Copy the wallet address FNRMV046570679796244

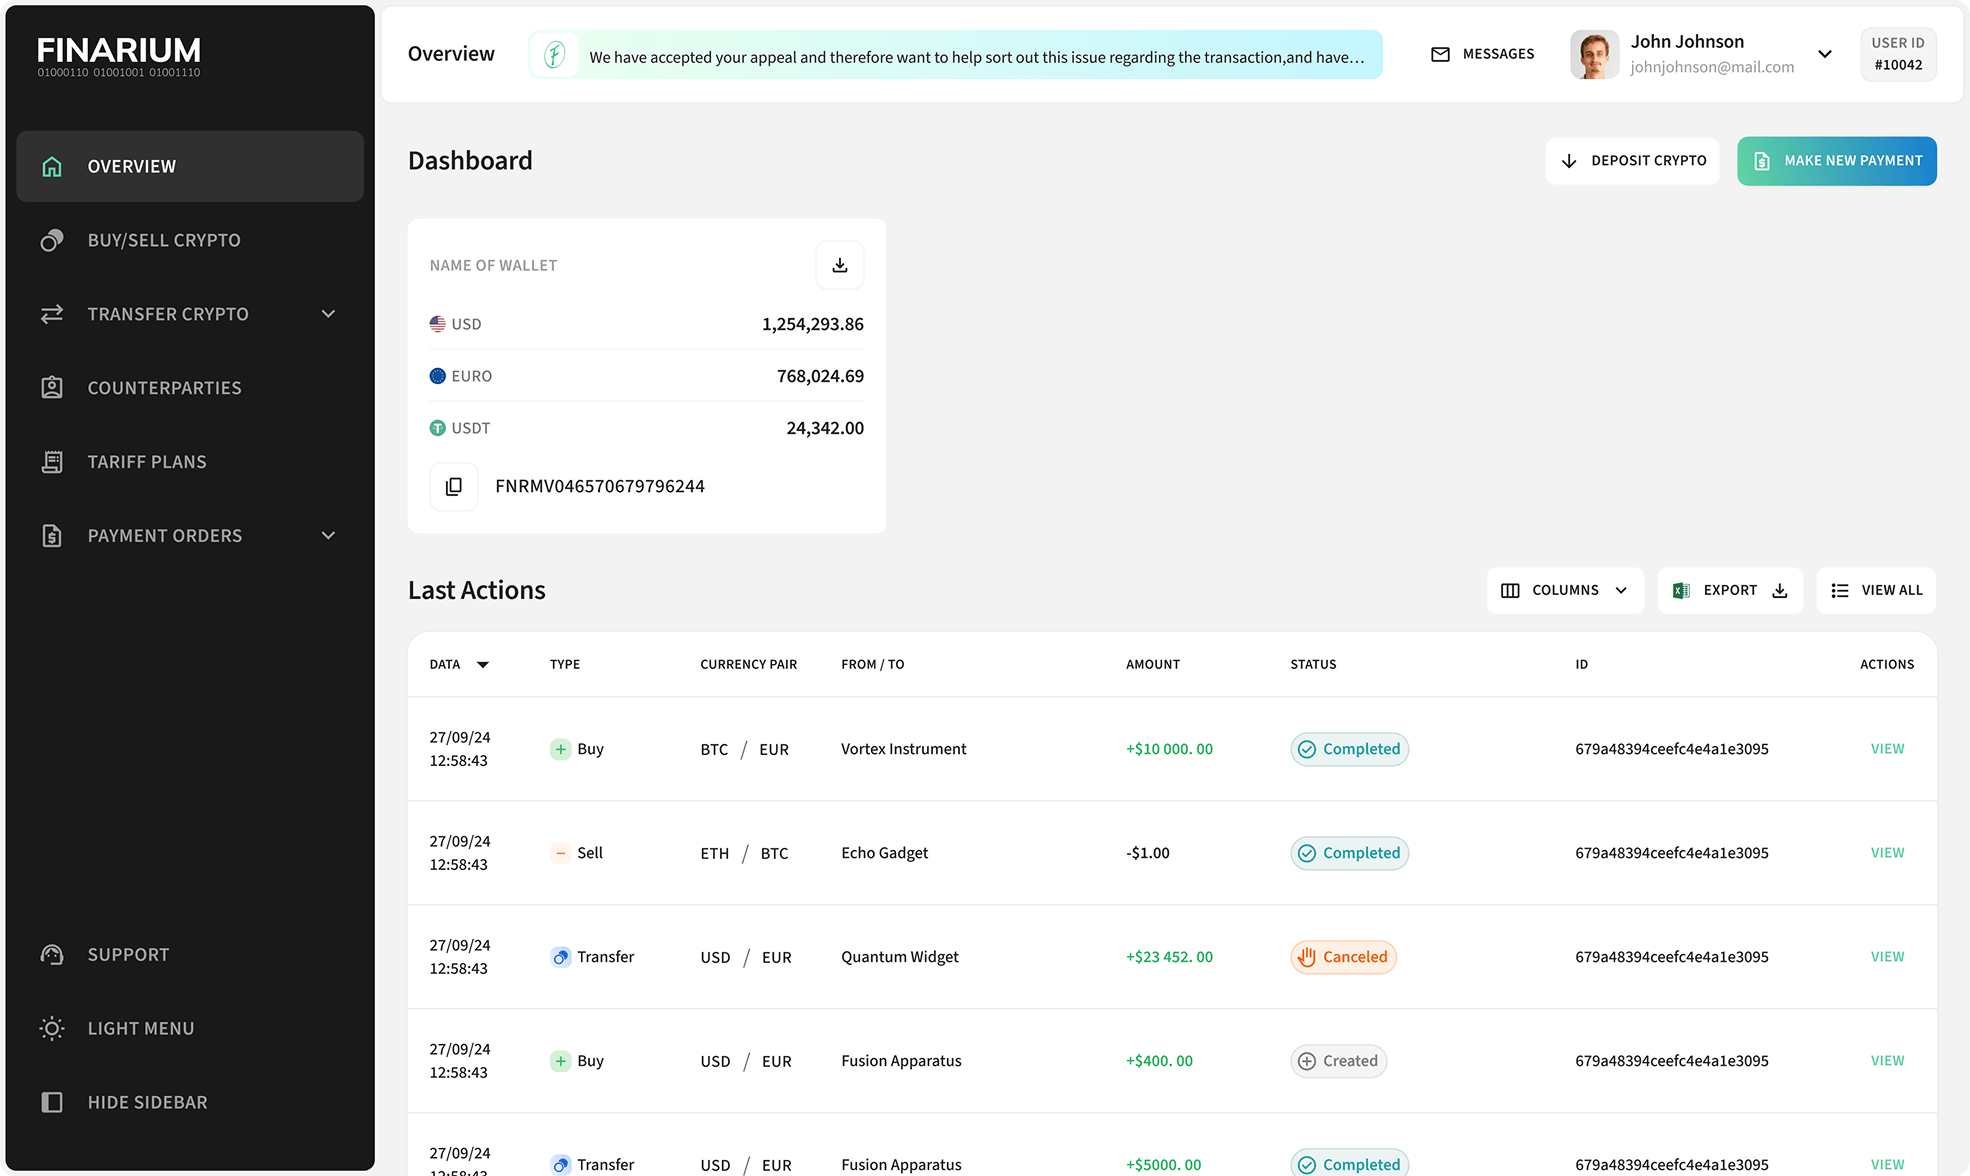(454, 486)
